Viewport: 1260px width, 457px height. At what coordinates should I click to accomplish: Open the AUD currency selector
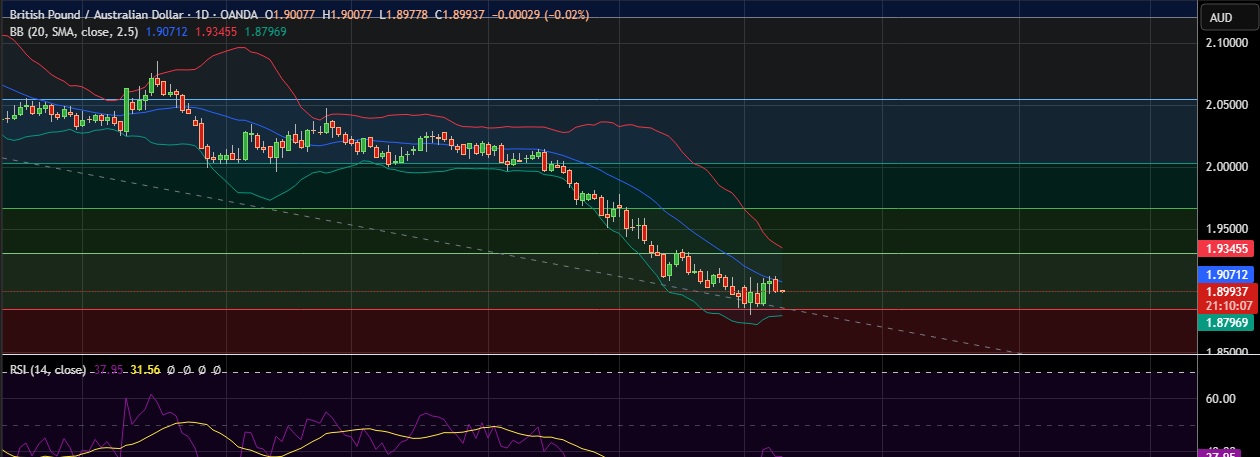tap(1221, 17)
